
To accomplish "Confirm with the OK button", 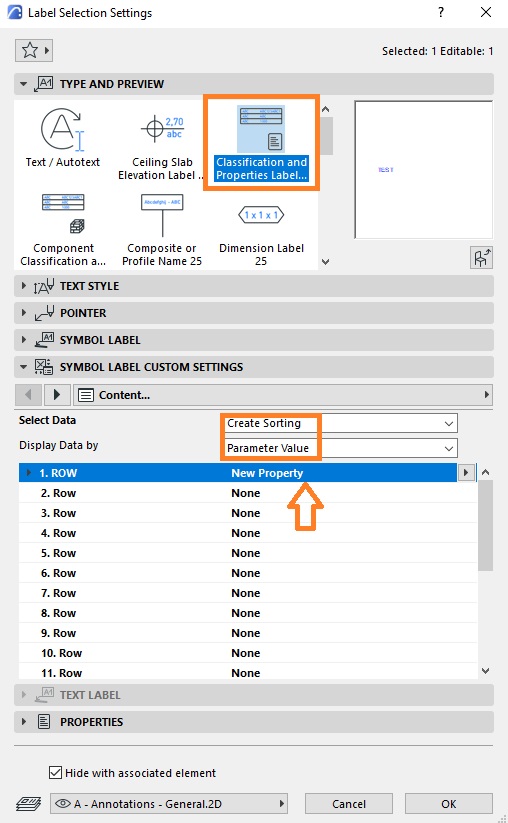I will tap(449, 804).
